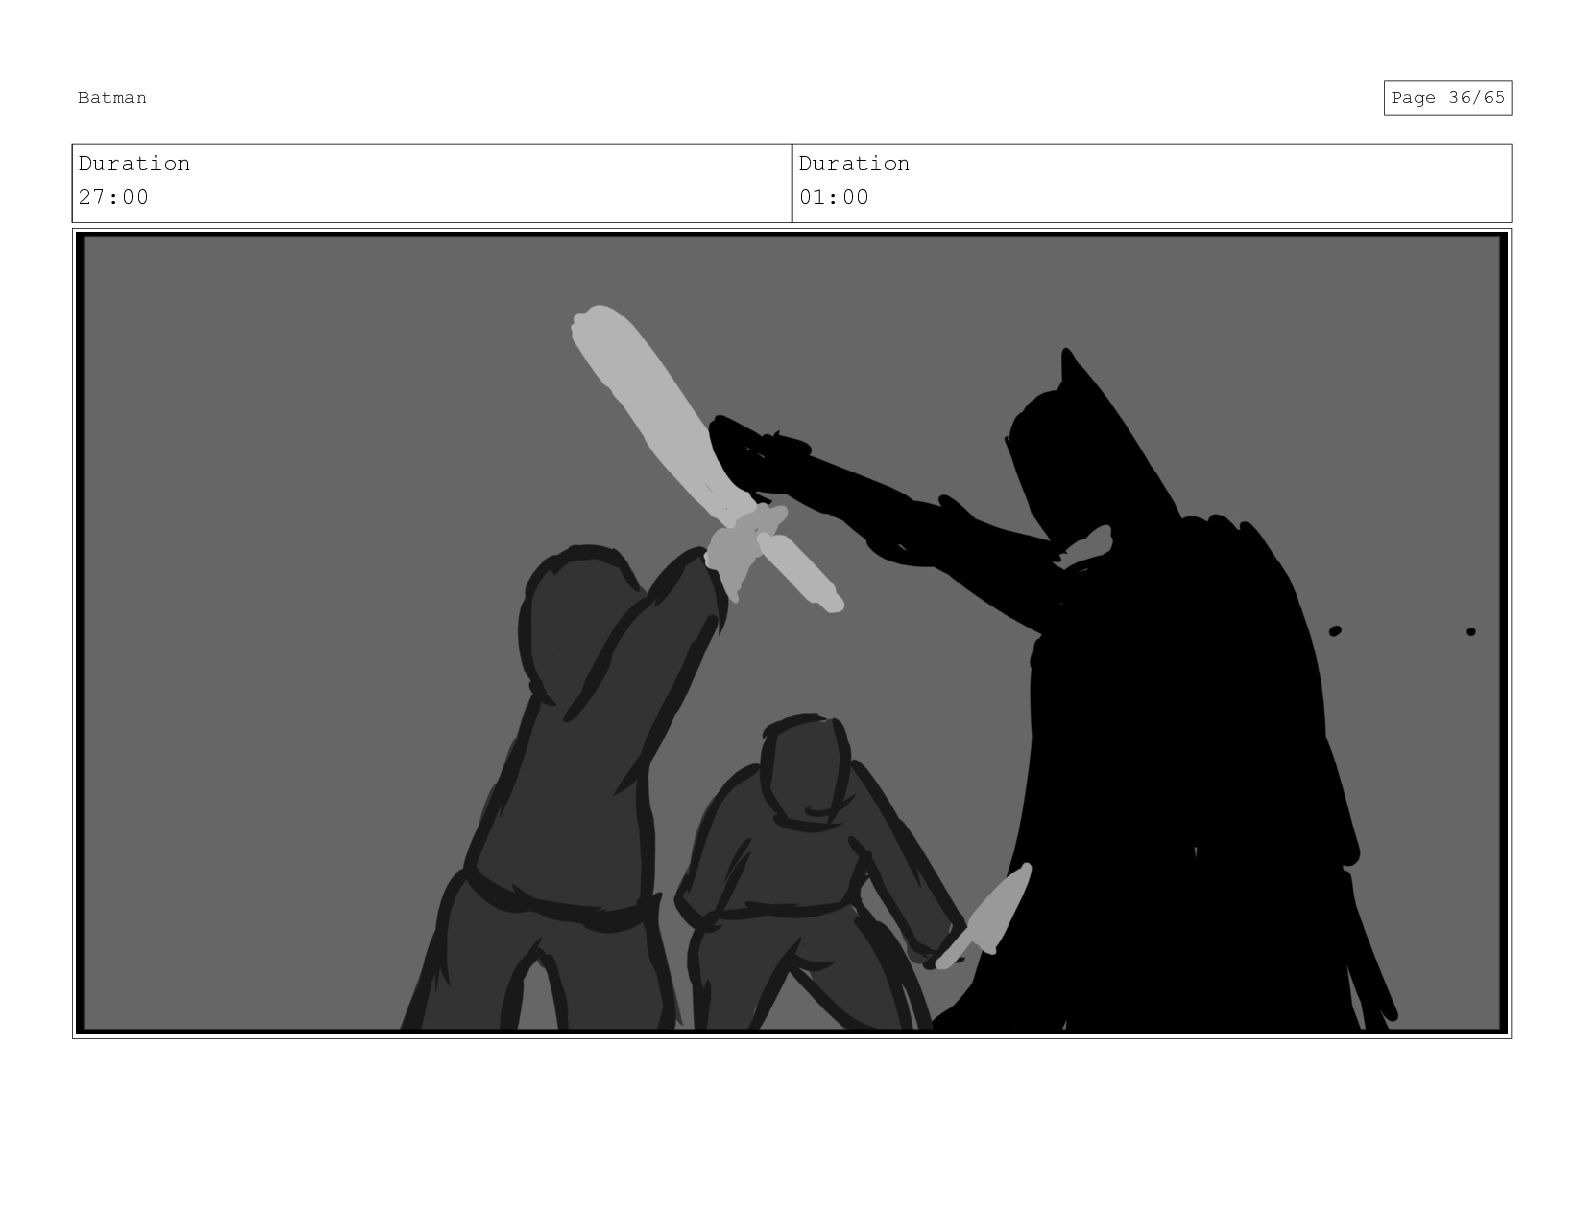Click the left 'Duration' label above 27:00

click(134, 163)
